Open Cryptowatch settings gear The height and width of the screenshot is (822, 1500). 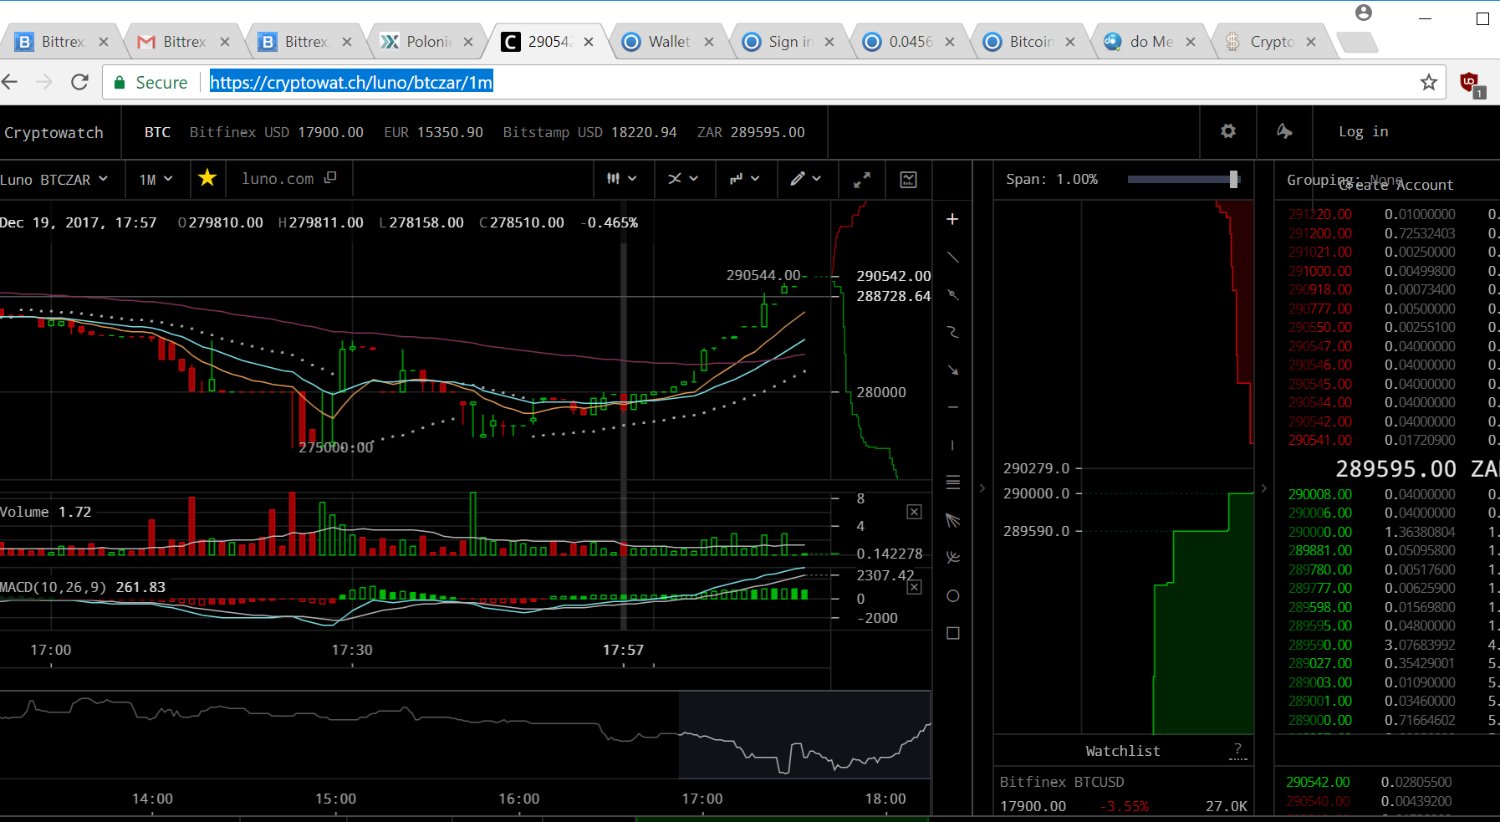(x=1228, y=131)
